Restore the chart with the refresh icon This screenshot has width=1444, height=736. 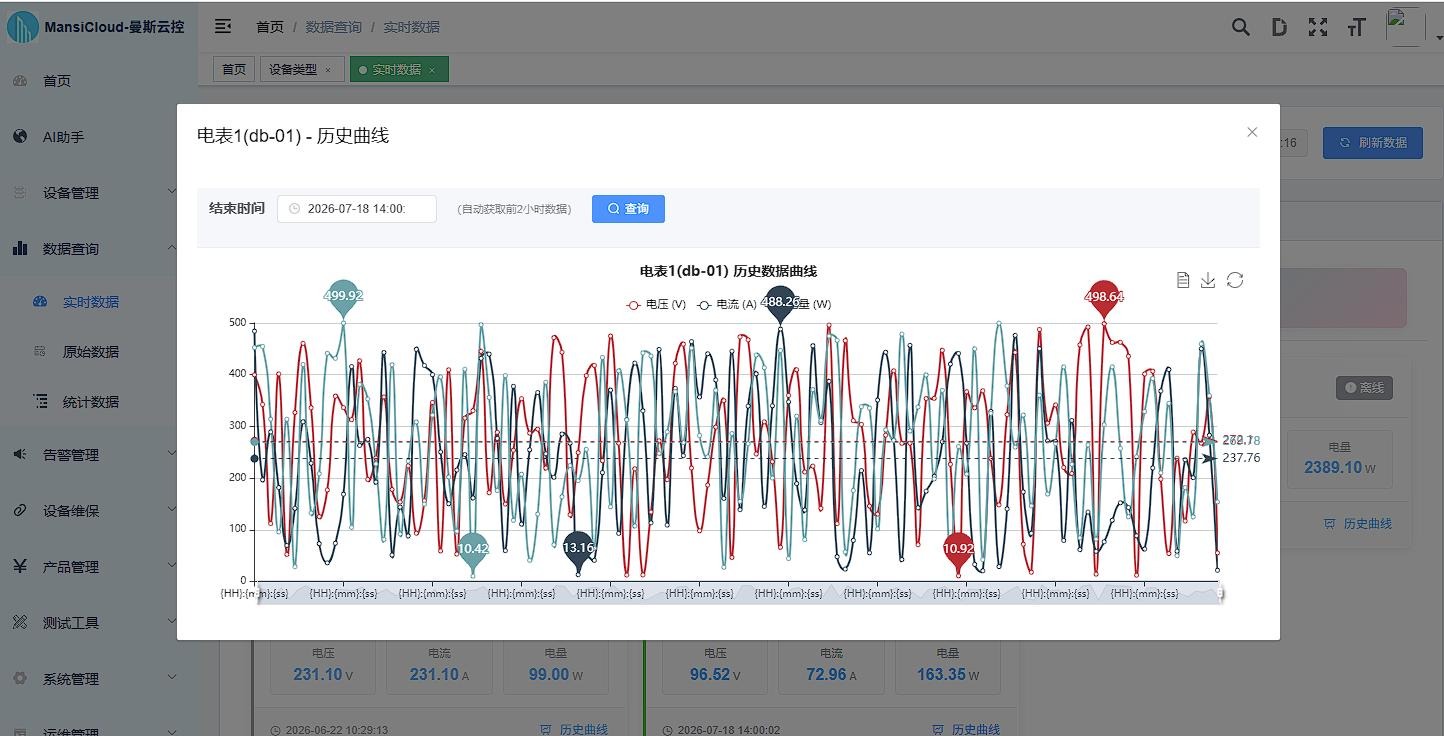pyautogui.click(x=1235, y=280)
